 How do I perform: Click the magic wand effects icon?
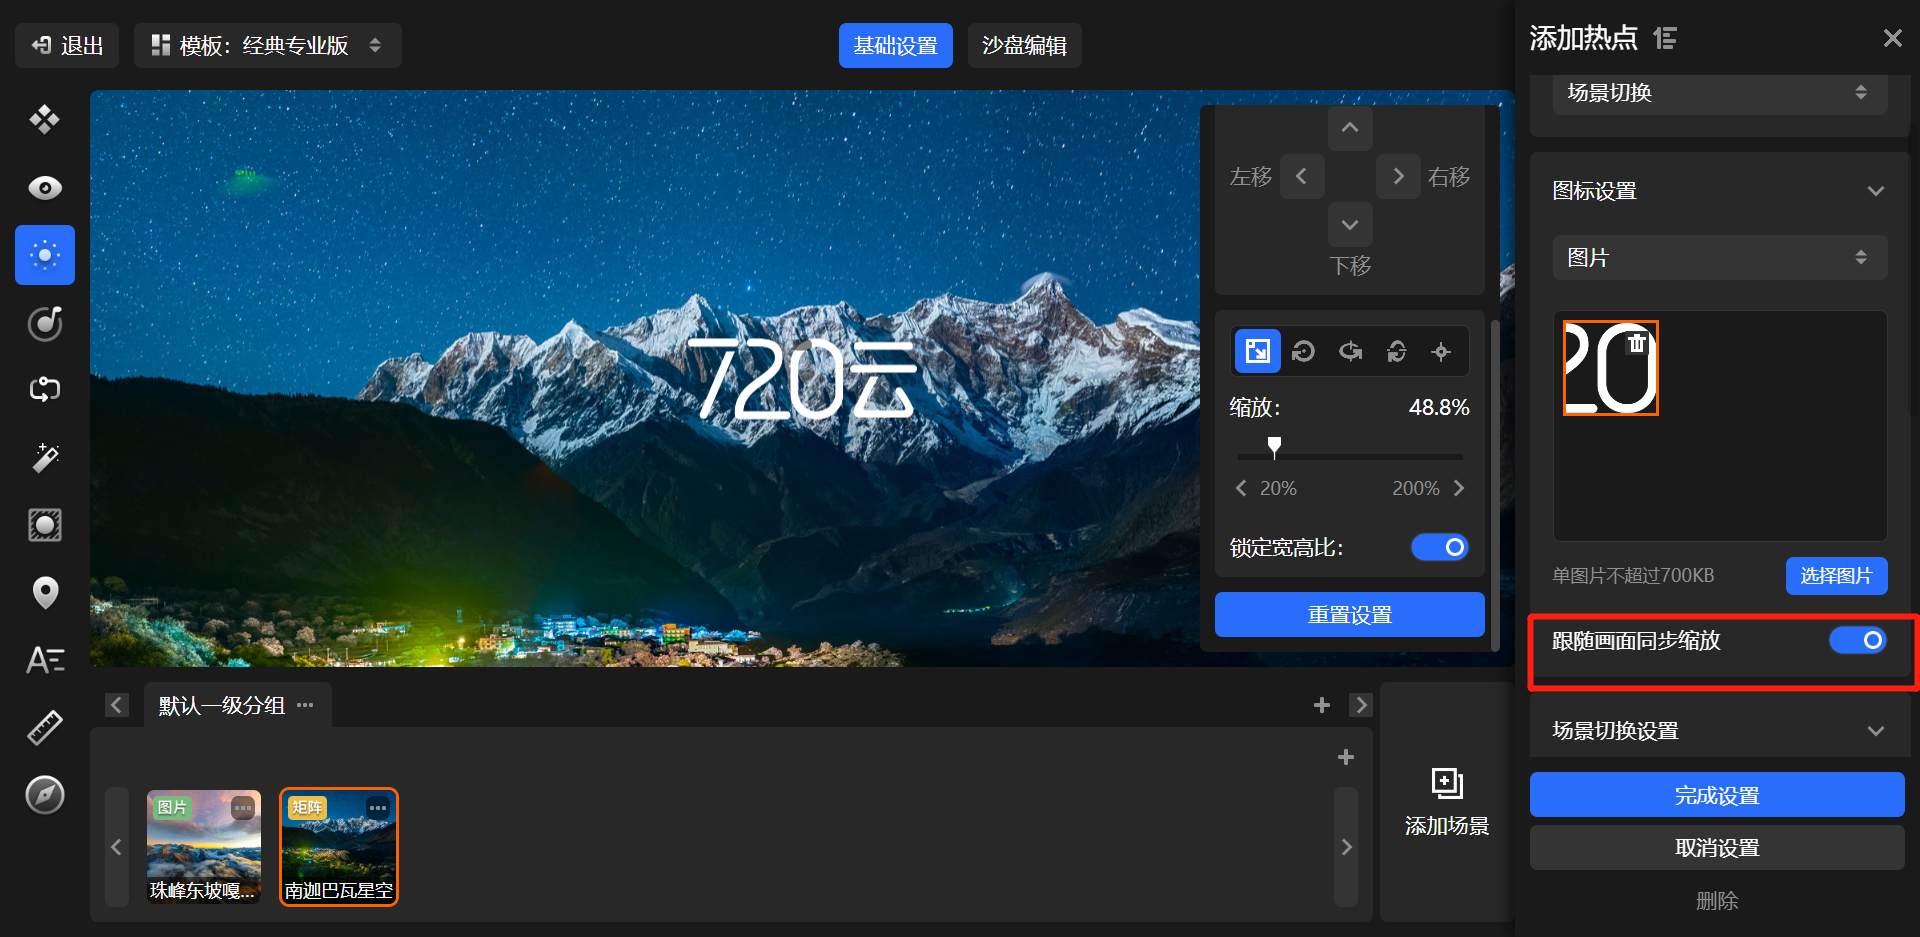click(x=45, y=458)
